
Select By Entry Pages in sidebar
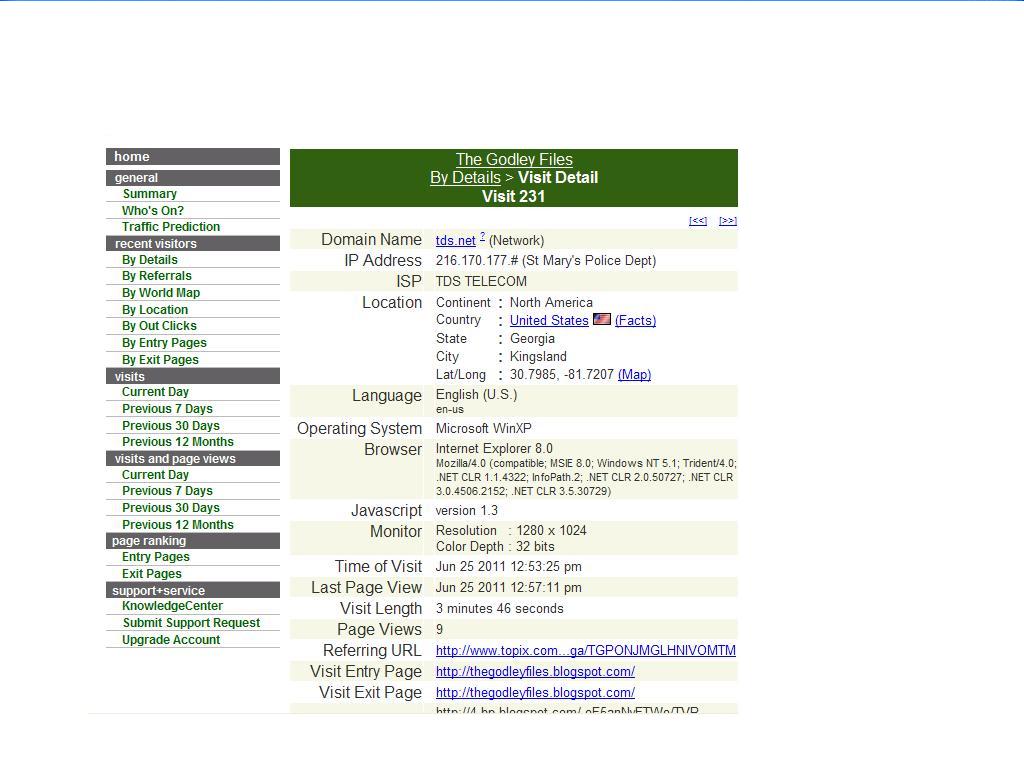click(x=164, y=343)
